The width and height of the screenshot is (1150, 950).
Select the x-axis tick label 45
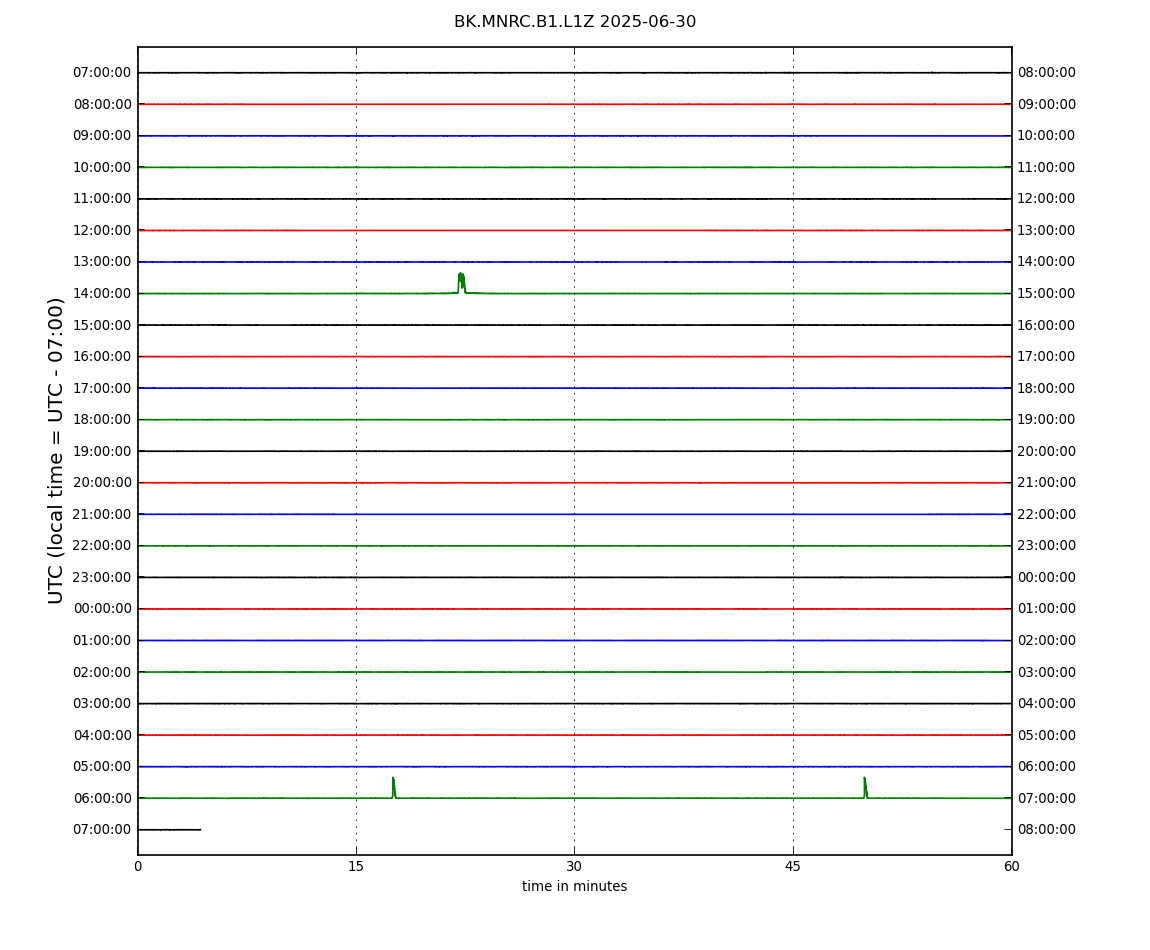793,866
